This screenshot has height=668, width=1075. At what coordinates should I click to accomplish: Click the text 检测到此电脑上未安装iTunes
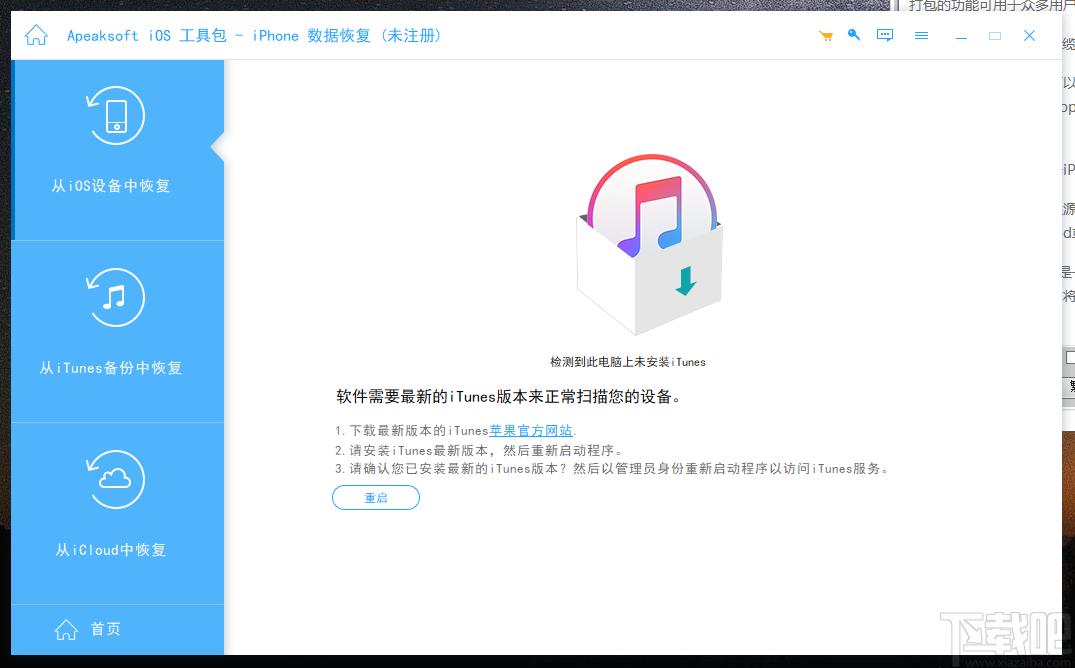click(628, 362)
